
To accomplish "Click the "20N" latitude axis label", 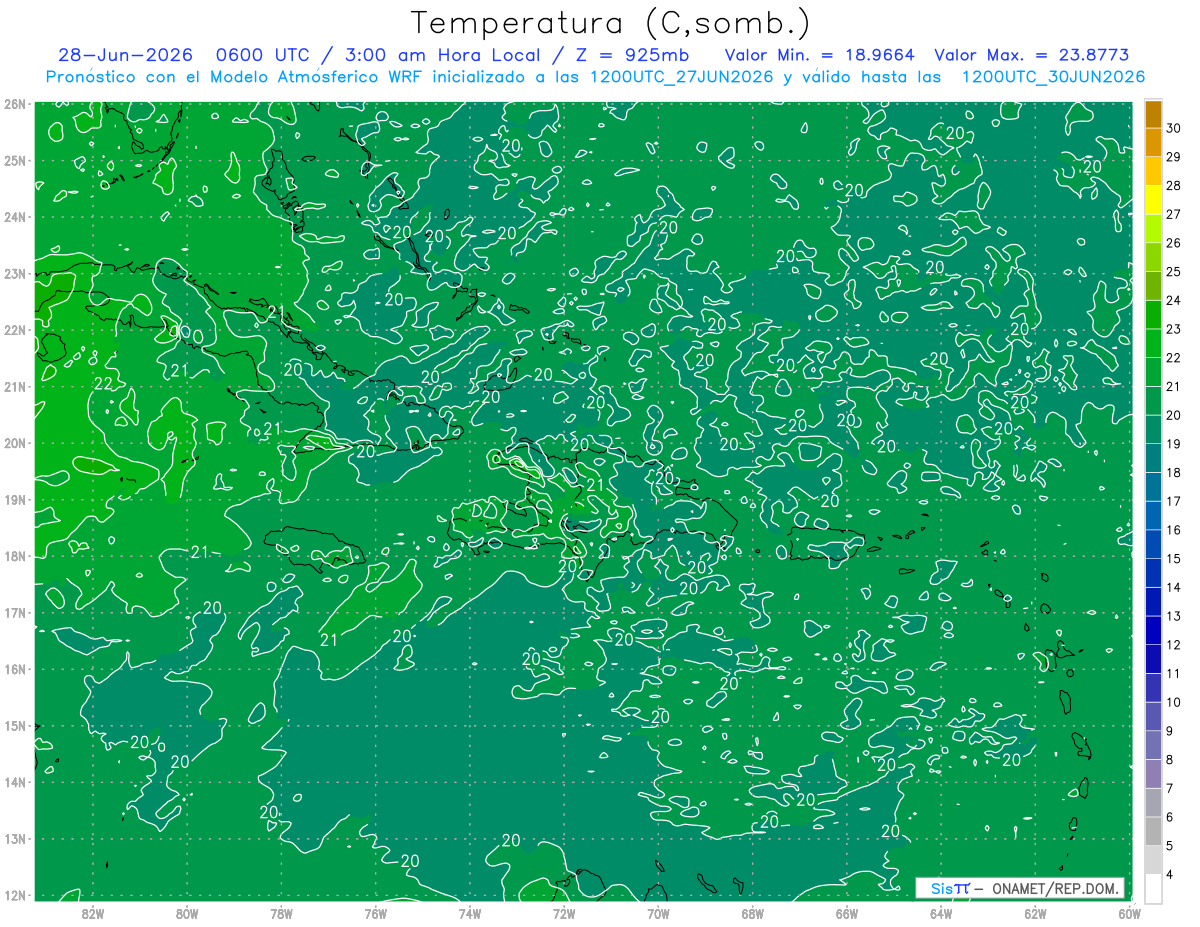I will point(15,443).
